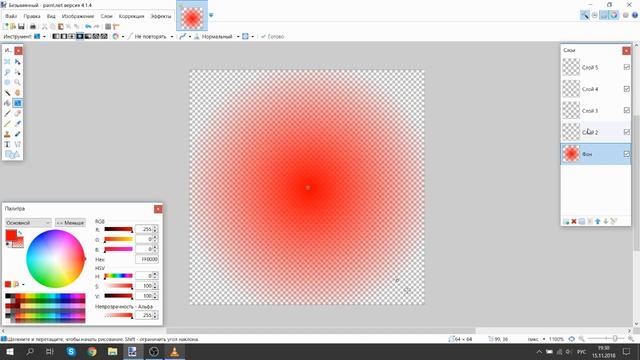Click the zoom slider in status bar
Image resolution: width=640 pixels, height=360 pixels.
(x=606, y=339)
